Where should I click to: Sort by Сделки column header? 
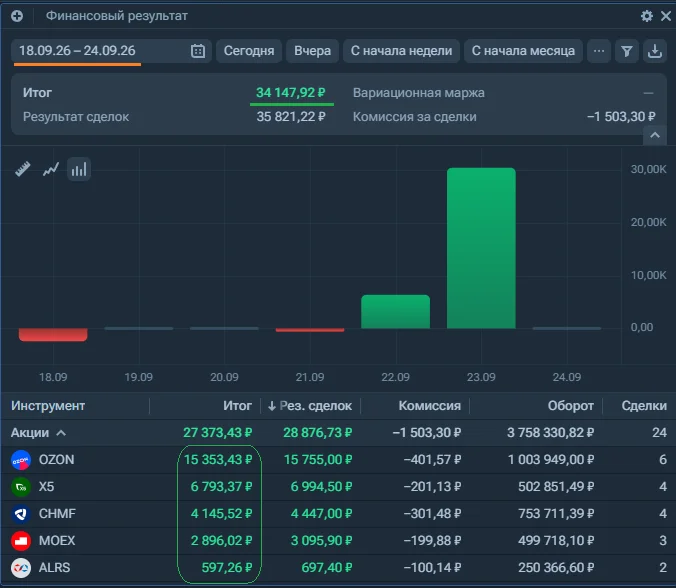pyautogui.click(x=644, y=406)
